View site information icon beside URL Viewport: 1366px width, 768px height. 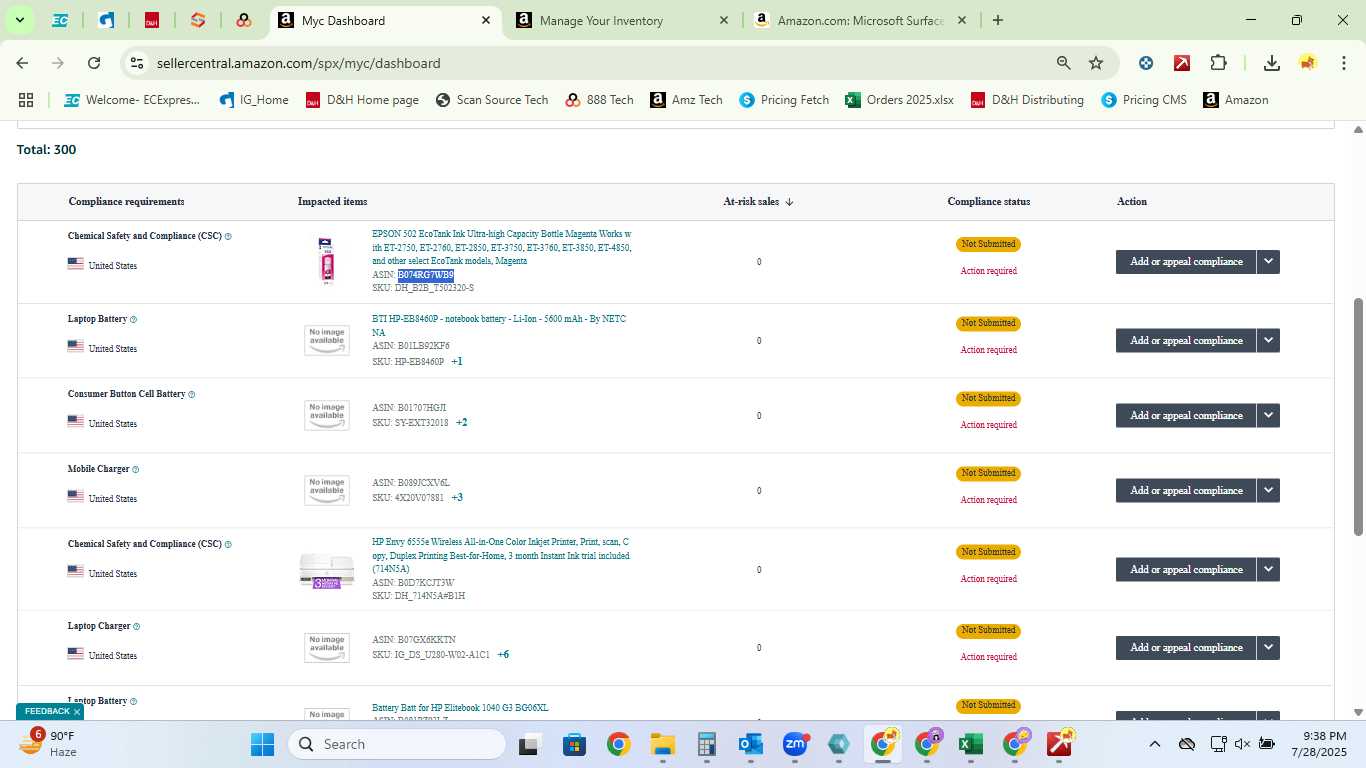(x=138, y=63)
